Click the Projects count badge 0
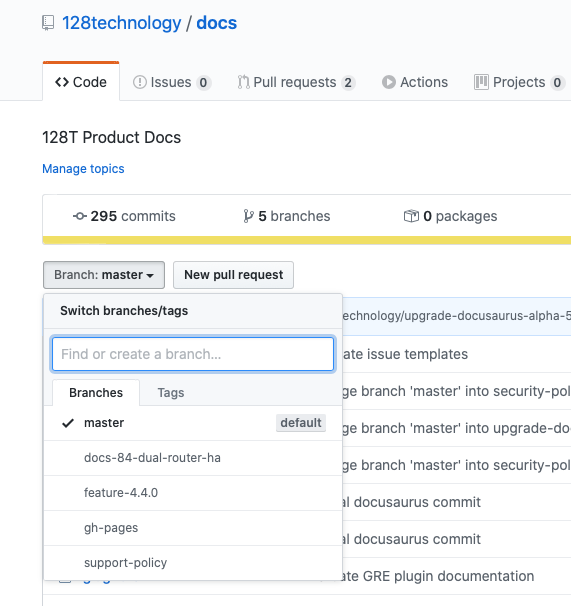 pyautogui.click(x=557, y=82)
